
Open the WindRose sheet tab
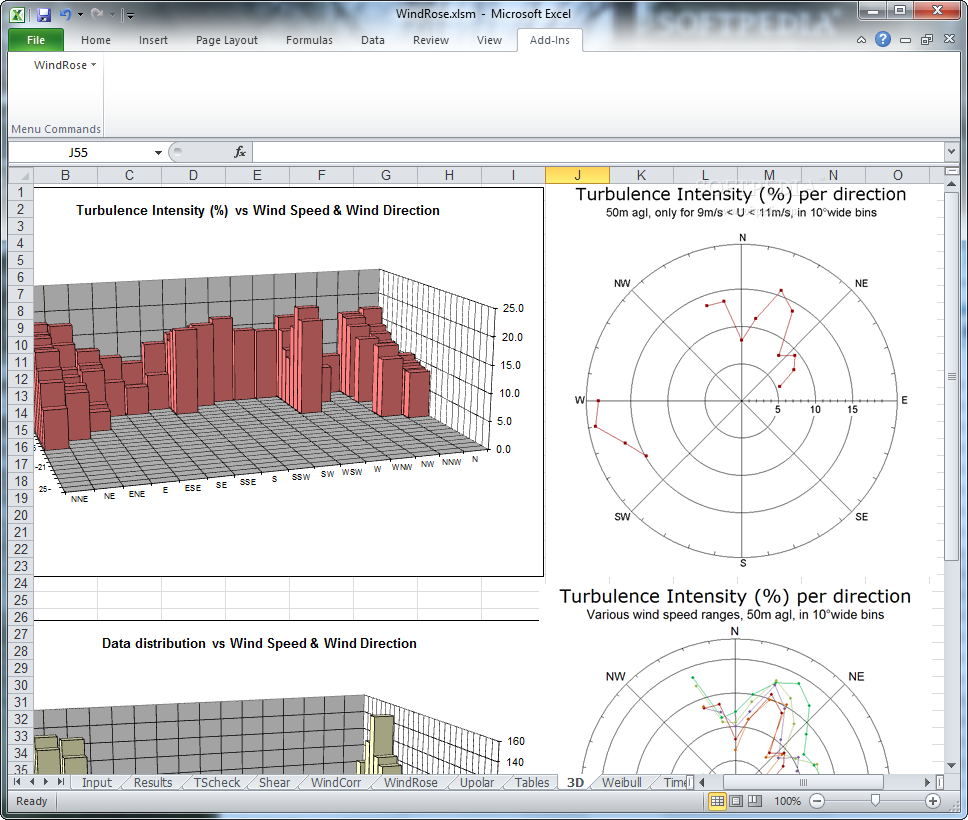[411, 782]
